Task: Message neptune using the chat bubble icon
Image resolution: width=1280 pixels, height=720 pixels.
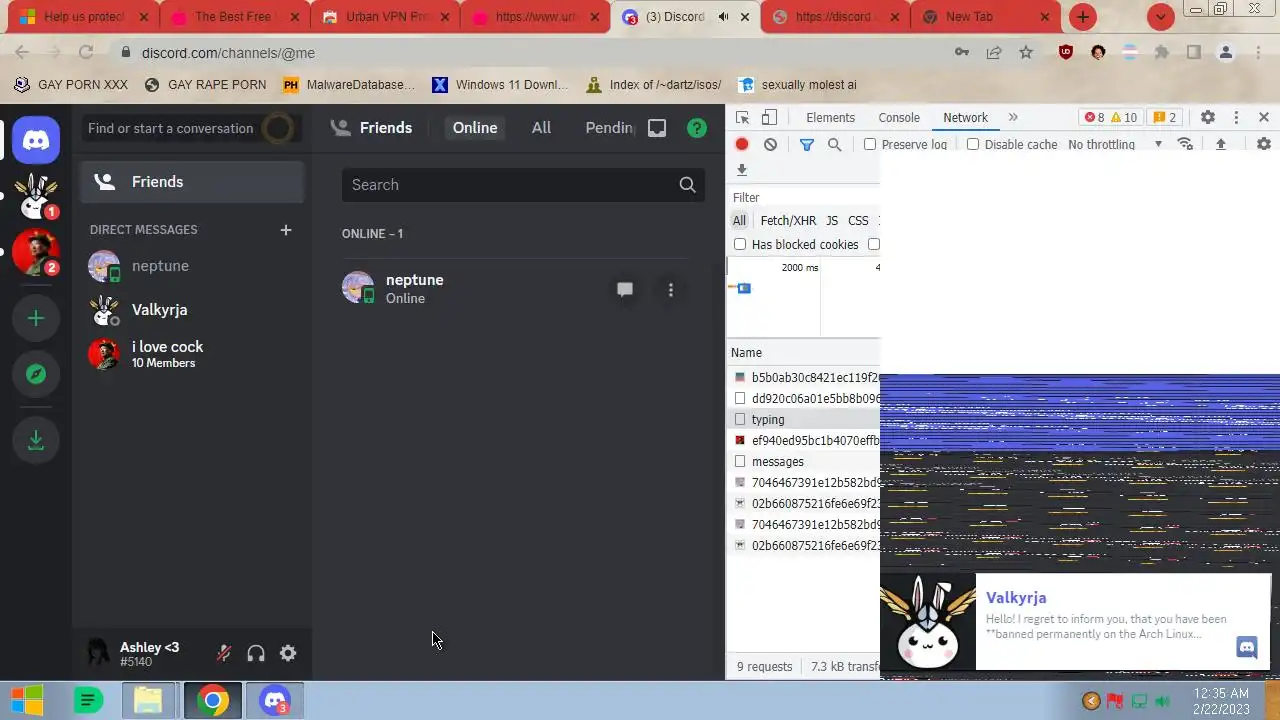Action: tap(625, 289)
